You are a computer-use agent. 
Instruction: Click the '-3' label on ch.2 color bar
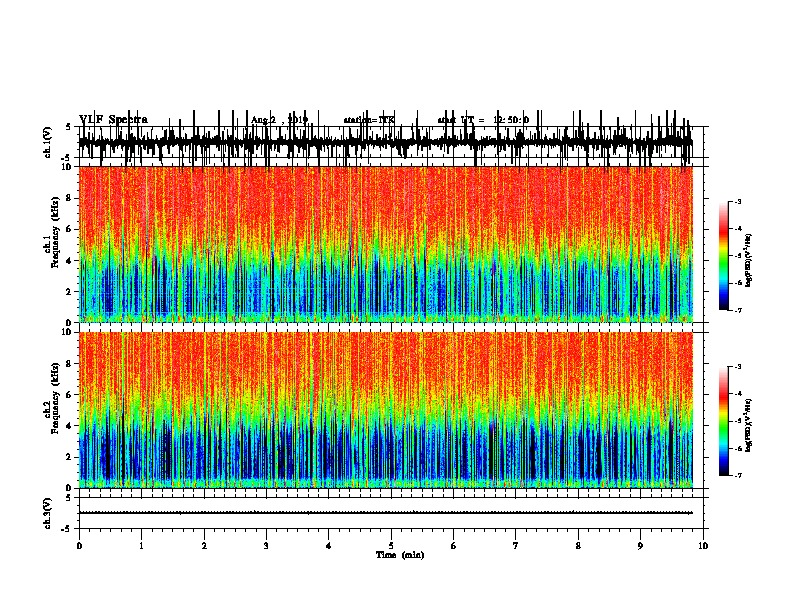[x=737, y=367]
